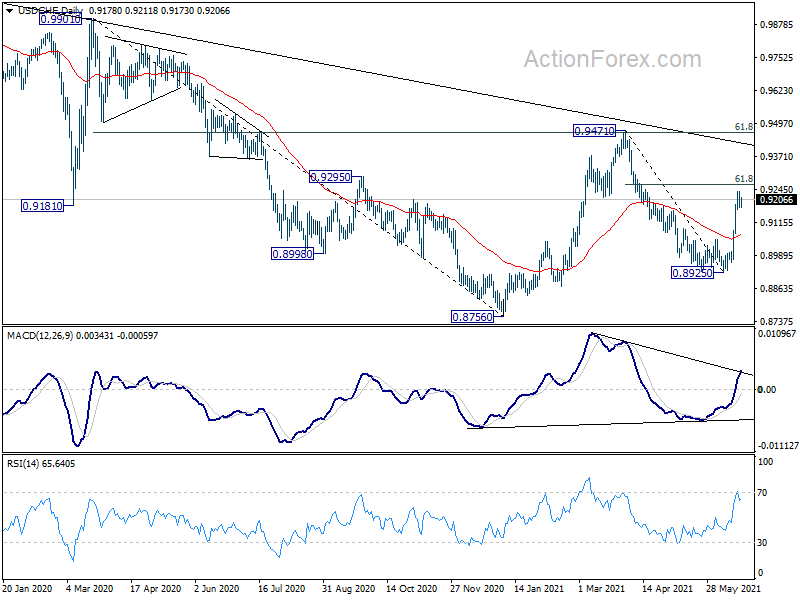Screen dimensions: 800x600
Task: Select the 0.89250 low price label
Action: tap(692, 272)
